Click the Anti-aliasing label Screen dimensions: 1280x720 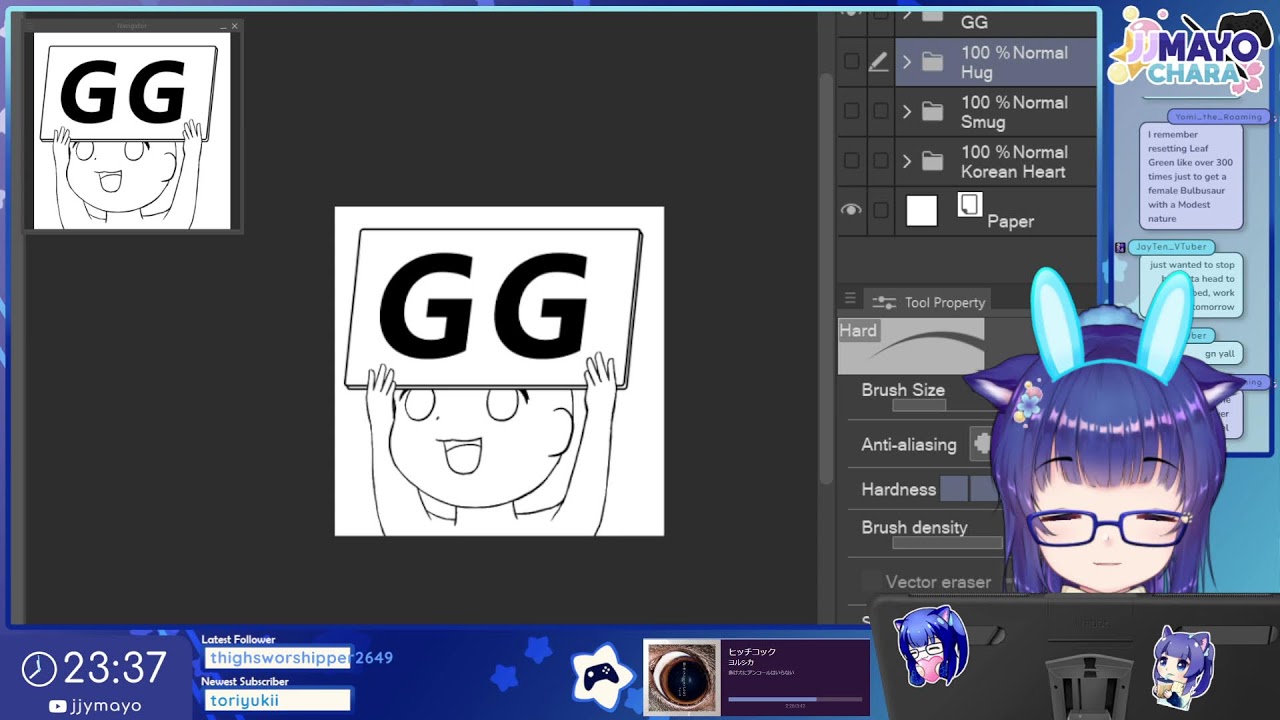(909, 444)
